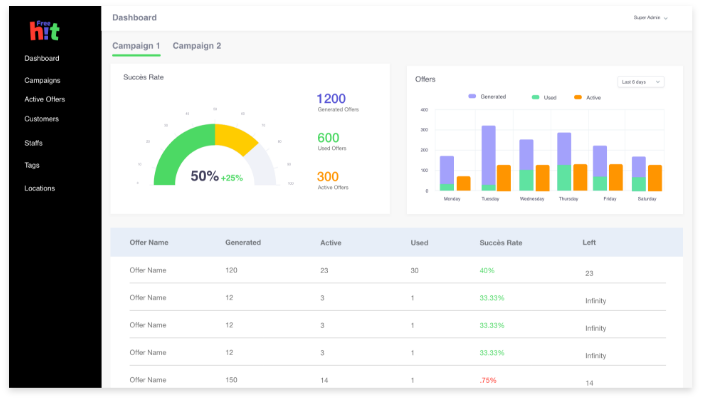Viewport: 702px width, 400px height.
Task: Click the Free Hit logo
Action: pos(43,31)
